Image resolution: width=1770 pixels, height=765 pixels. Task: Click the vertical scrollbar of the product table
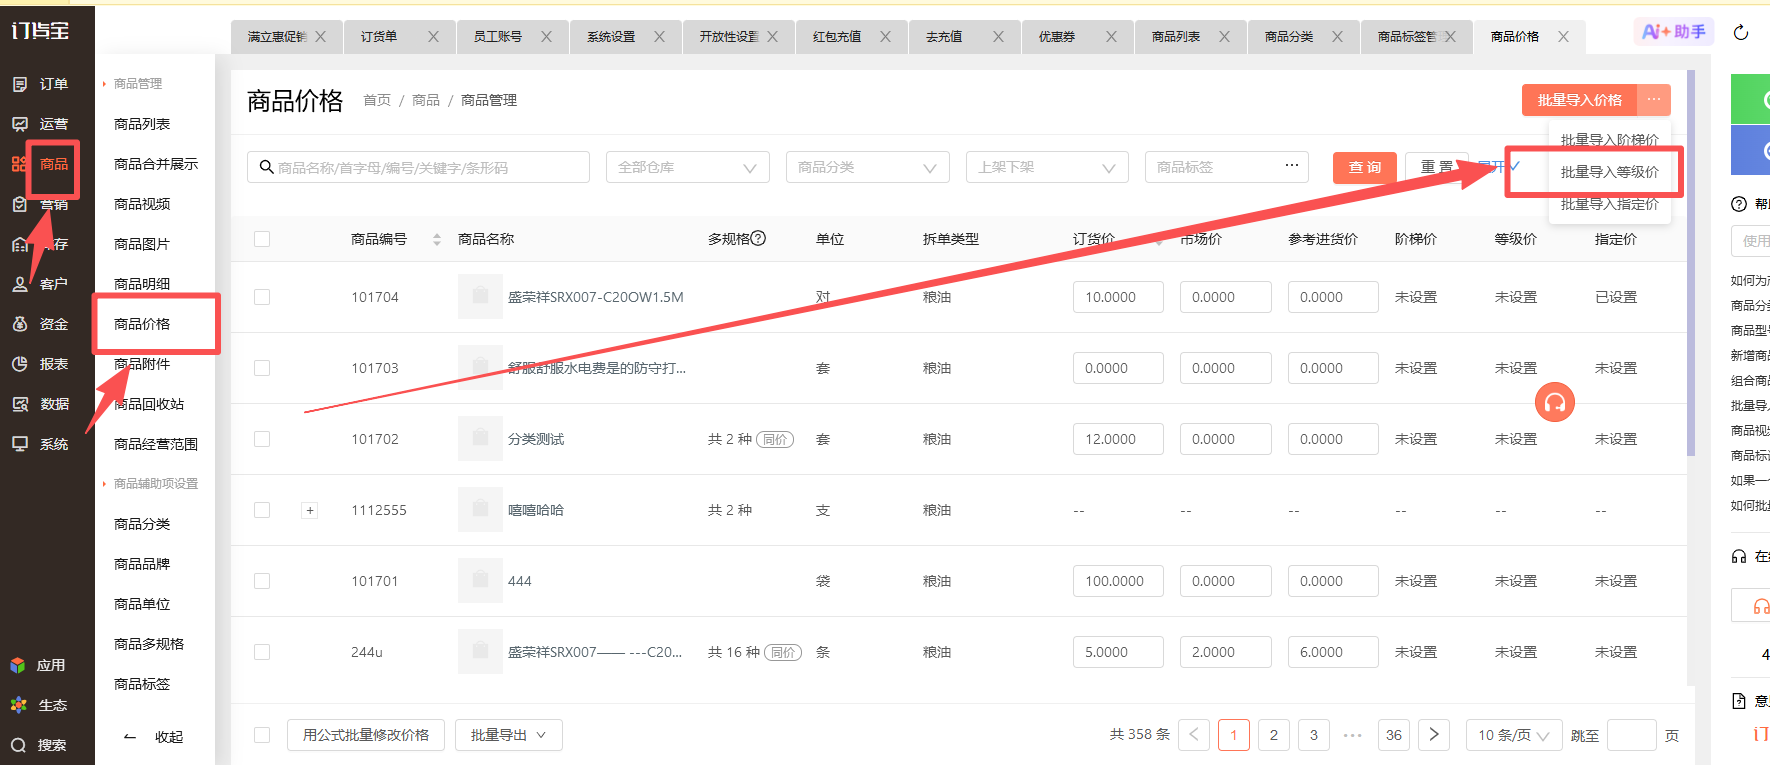pyautogui.click(x=1691, y=262)
